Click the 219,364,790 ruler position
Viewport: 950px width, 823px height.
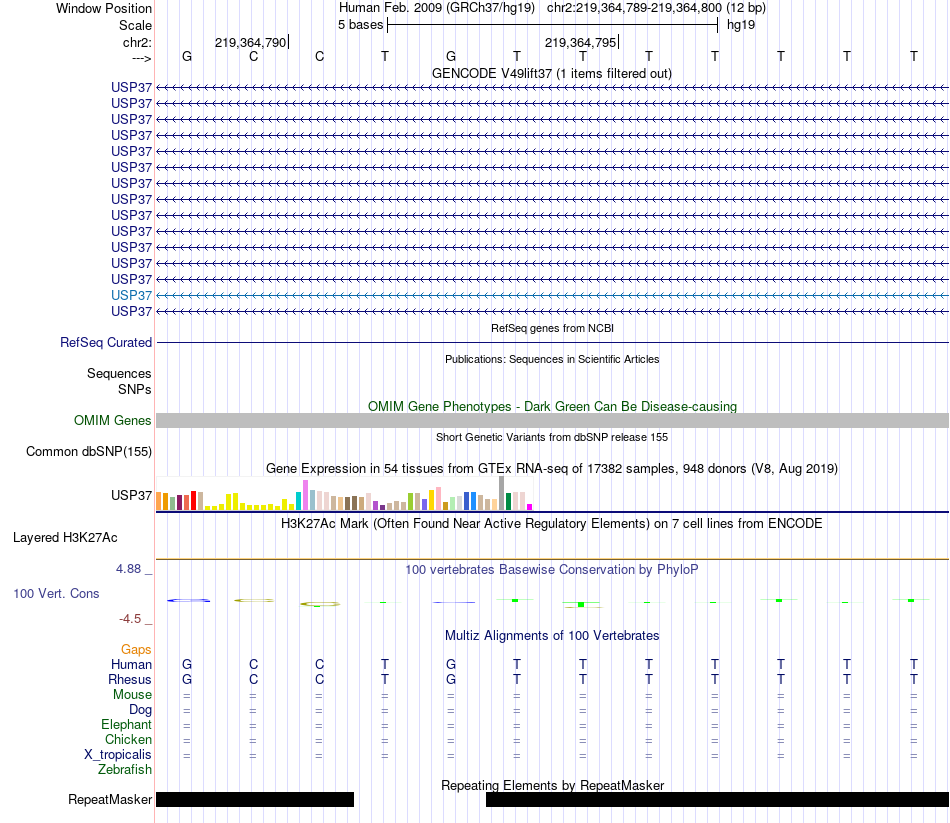[x=250, y=42]
